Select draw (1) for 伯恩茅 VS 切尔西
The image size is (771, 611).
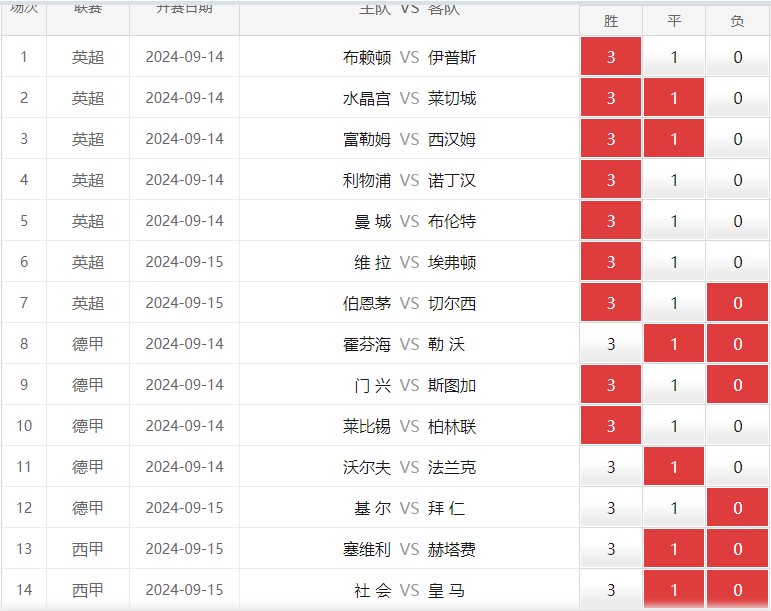(x=674, y=302)
